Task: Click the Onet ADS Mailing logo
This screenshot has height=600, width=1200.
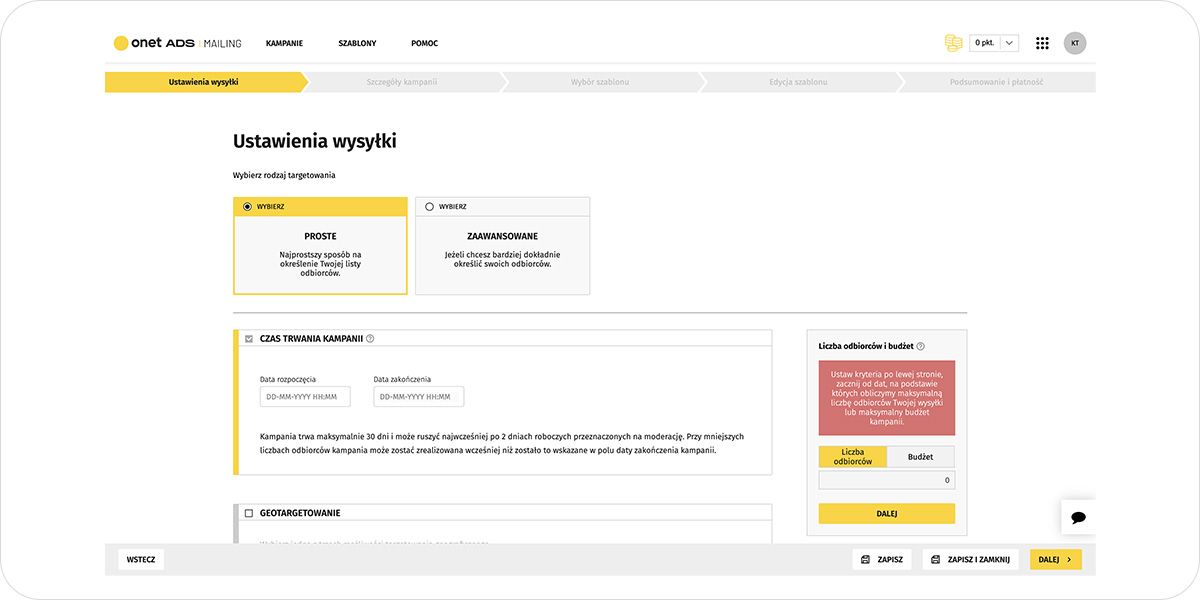Action: 177,43
